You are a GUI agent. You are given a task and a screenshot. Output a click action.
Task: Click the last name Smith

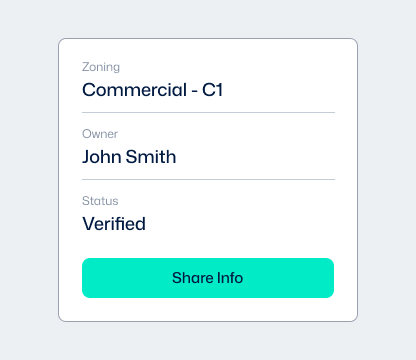[x=151, y=157]
